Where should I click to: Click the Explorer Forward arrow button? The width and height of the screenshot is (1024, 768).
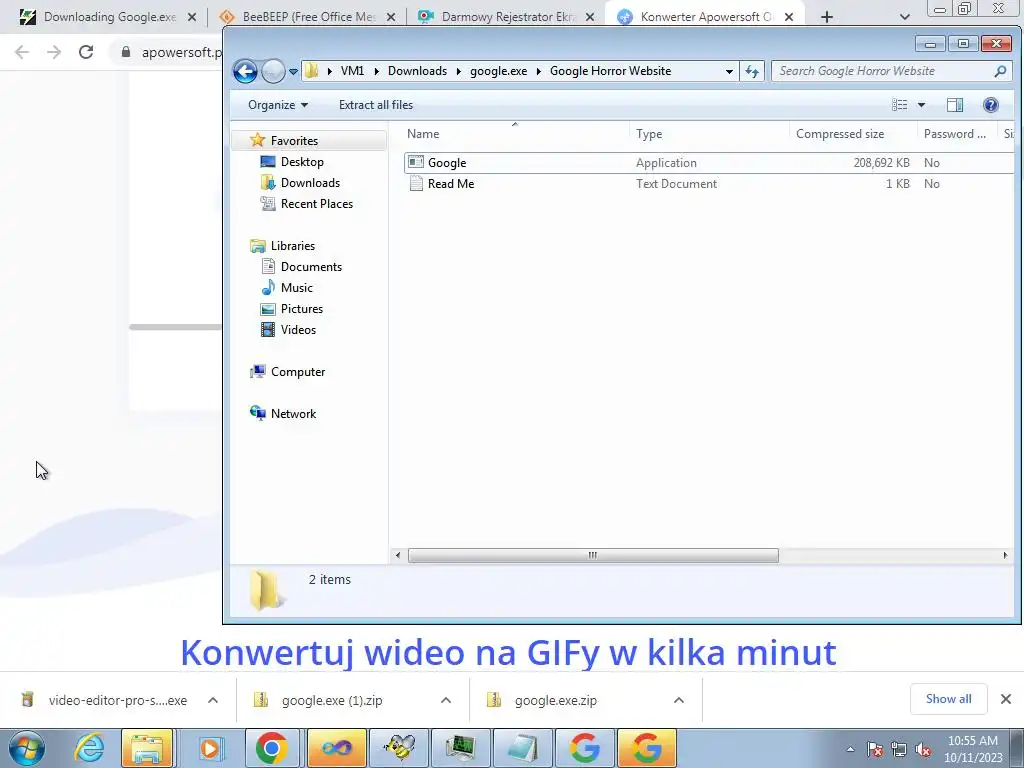[273, 71]
